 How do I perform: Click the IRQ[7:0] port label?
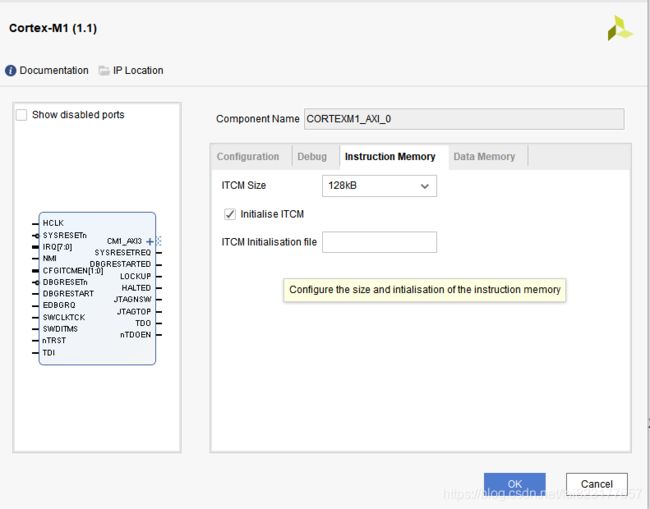click(x=57, y=247)
